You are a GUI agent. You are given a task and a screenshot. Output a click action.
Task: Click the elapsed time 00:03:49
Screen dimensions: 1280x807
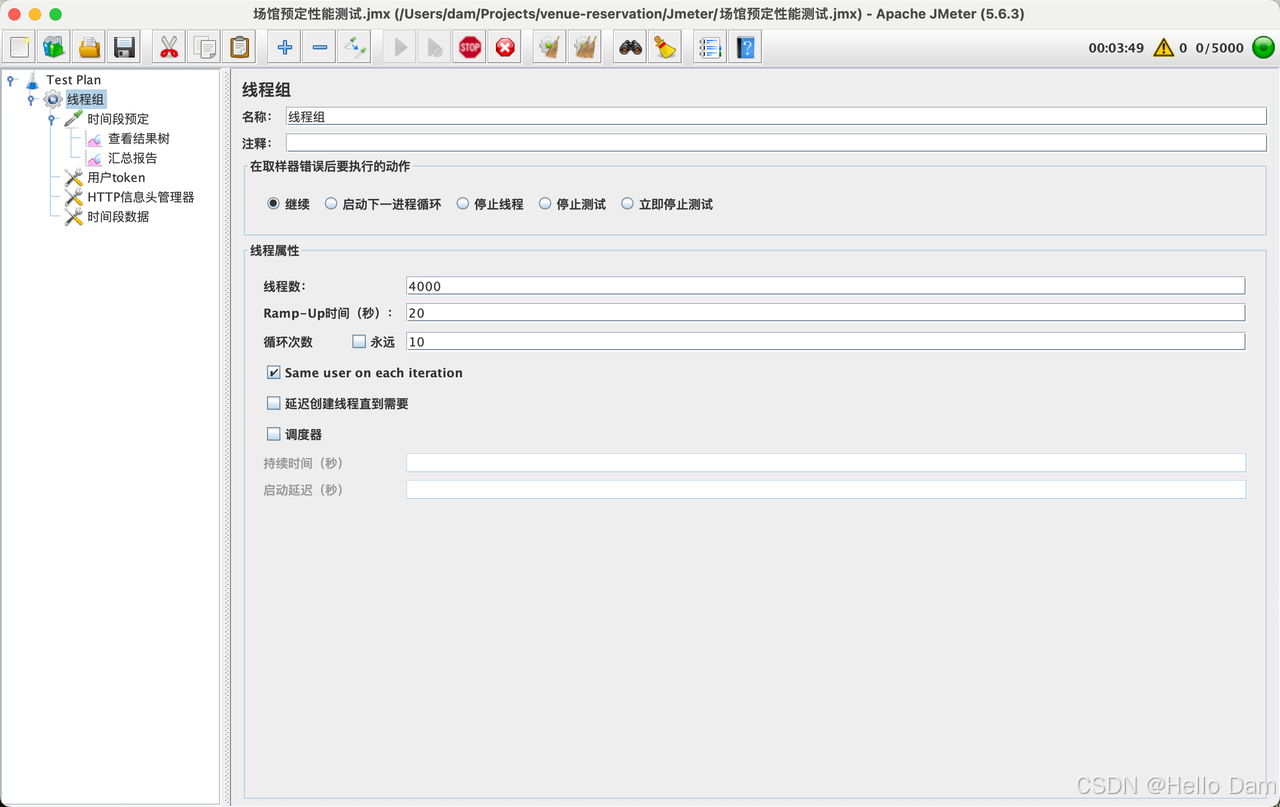1116,47
